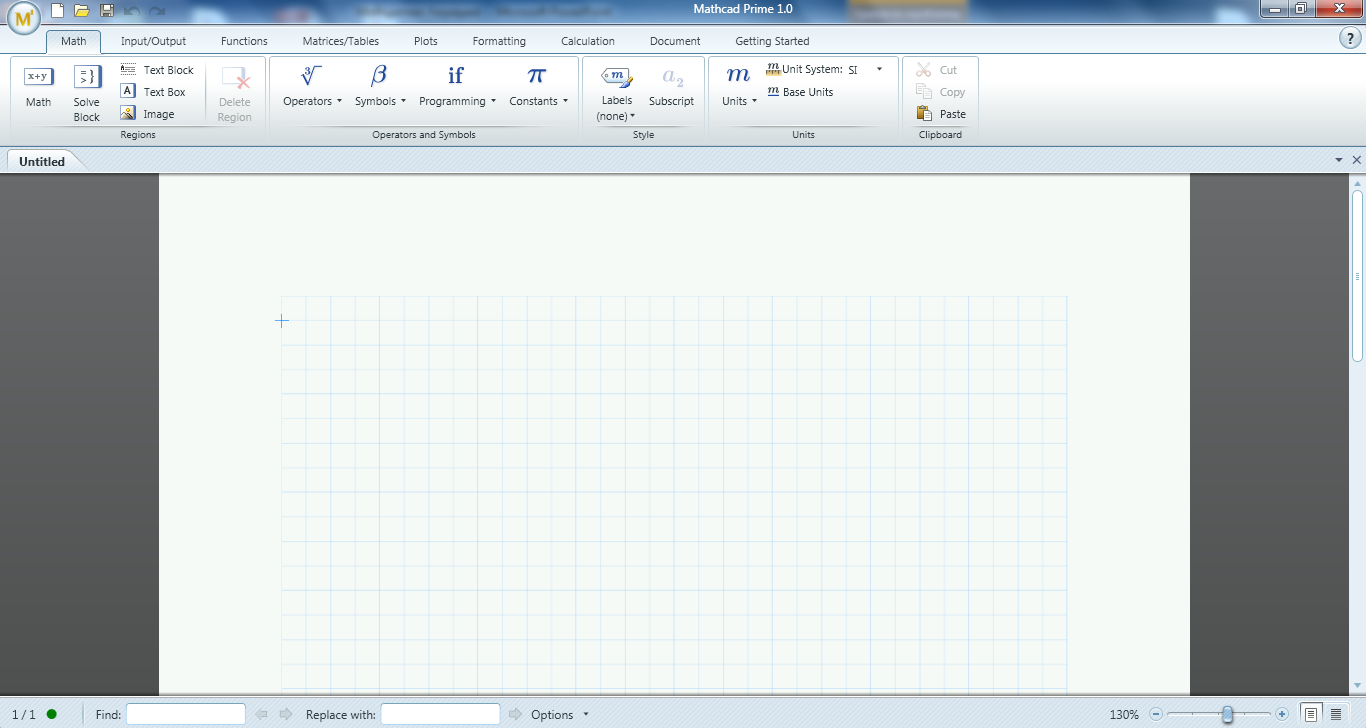
Task: Switch to the Functions tab
Action: point(244,41)
